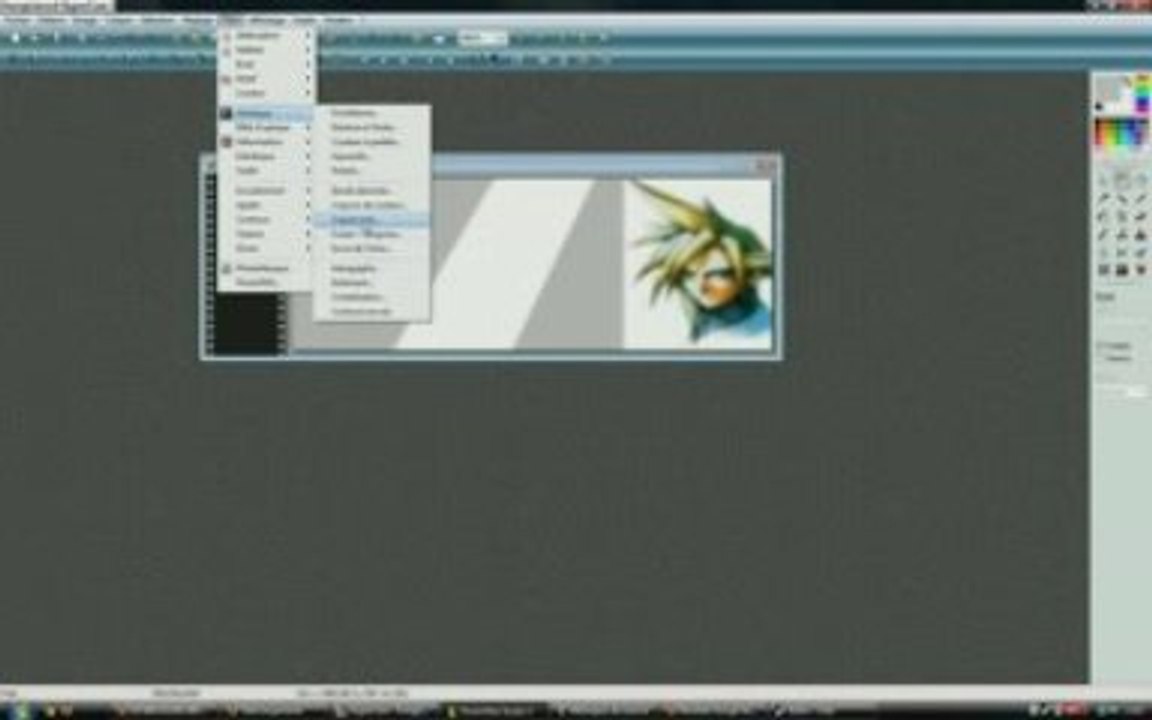Toggle the first checkbox in tool options

pyautogui.click(x=1101, y=345)
